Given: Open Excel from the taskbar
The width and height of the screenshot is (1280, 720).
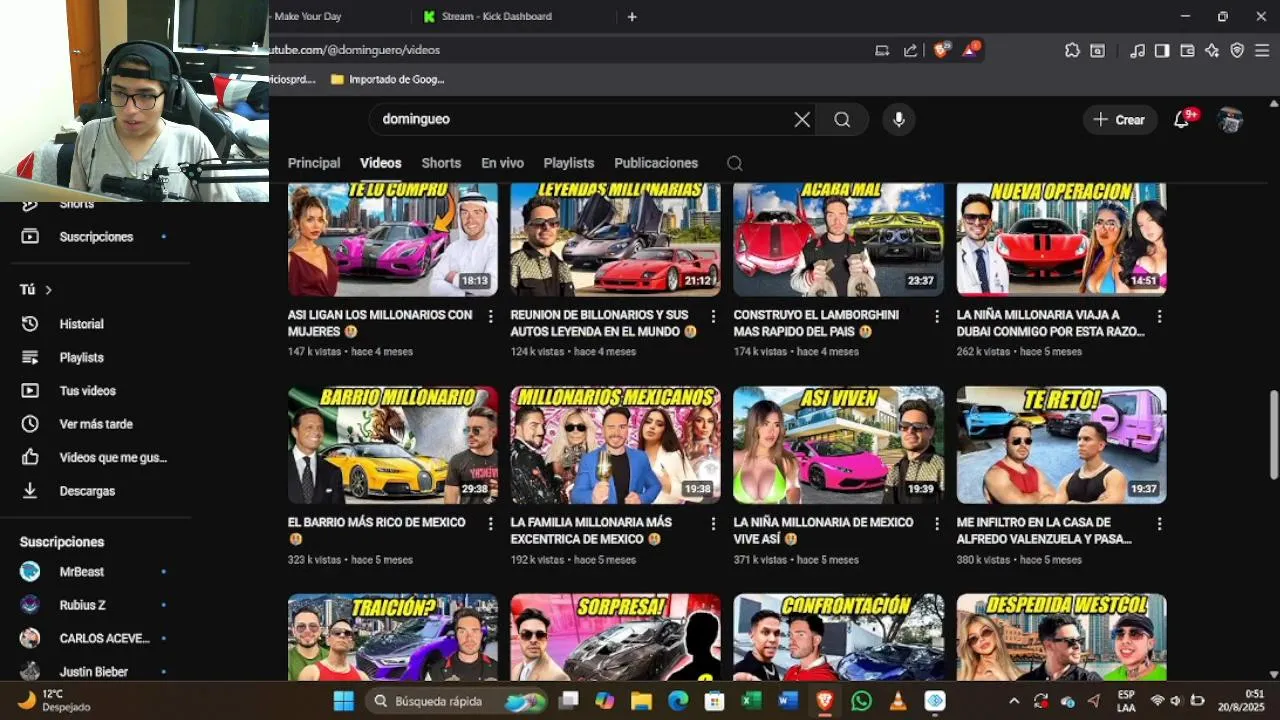Looking at the screenshot, I should point(751,701).
